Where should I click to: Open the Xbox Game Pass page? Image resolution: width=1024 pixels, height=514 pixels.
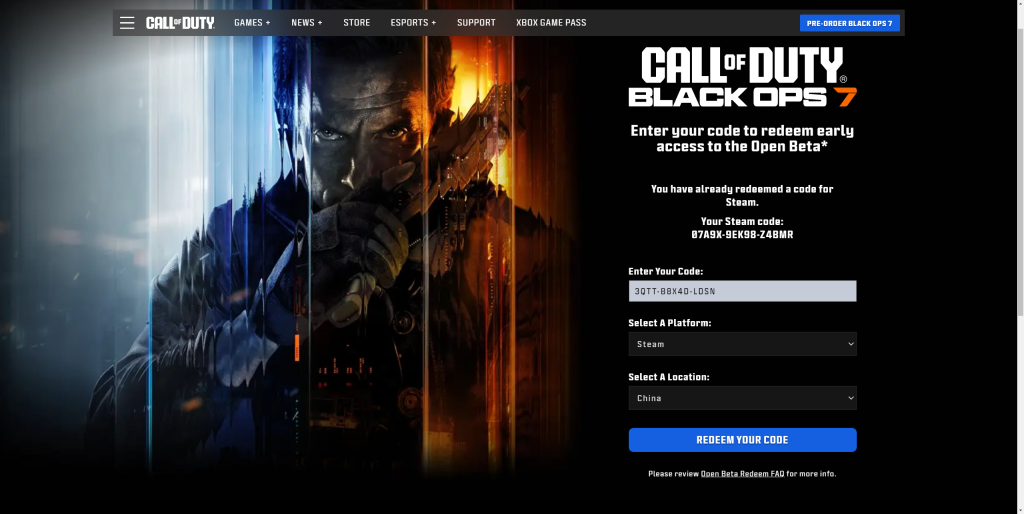[551, 23]
